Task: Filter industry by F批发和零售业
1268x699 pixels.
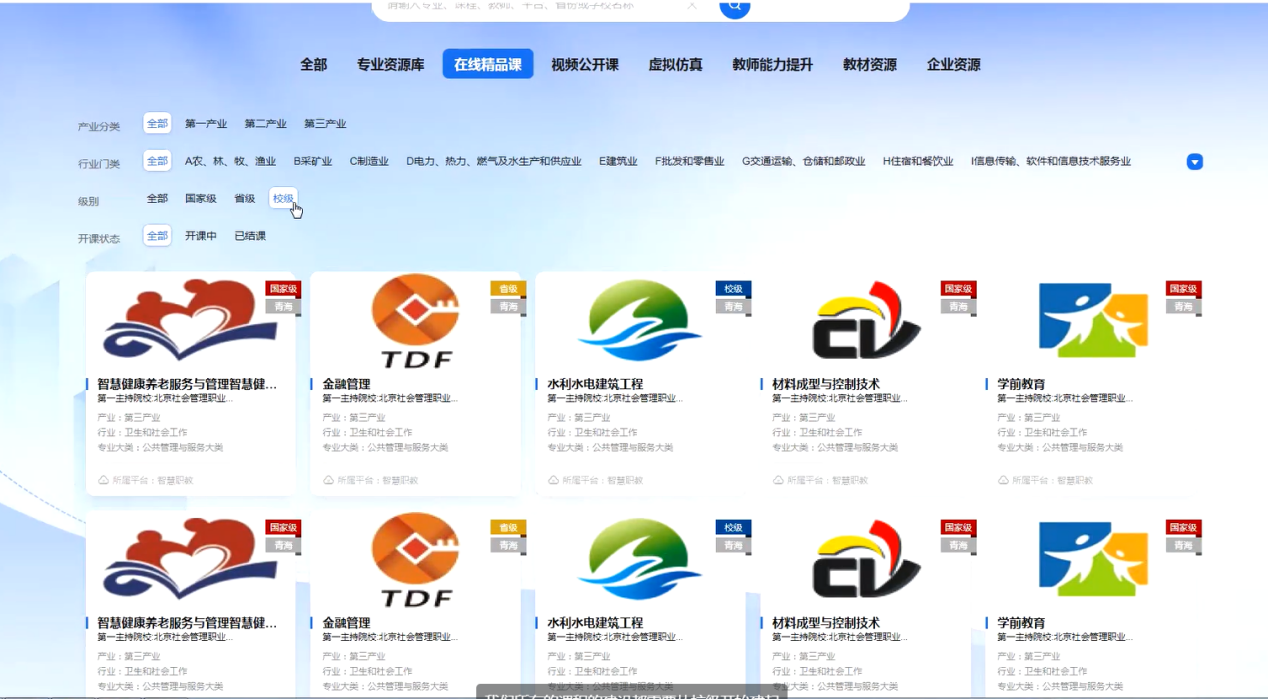Action: (690, 161)
